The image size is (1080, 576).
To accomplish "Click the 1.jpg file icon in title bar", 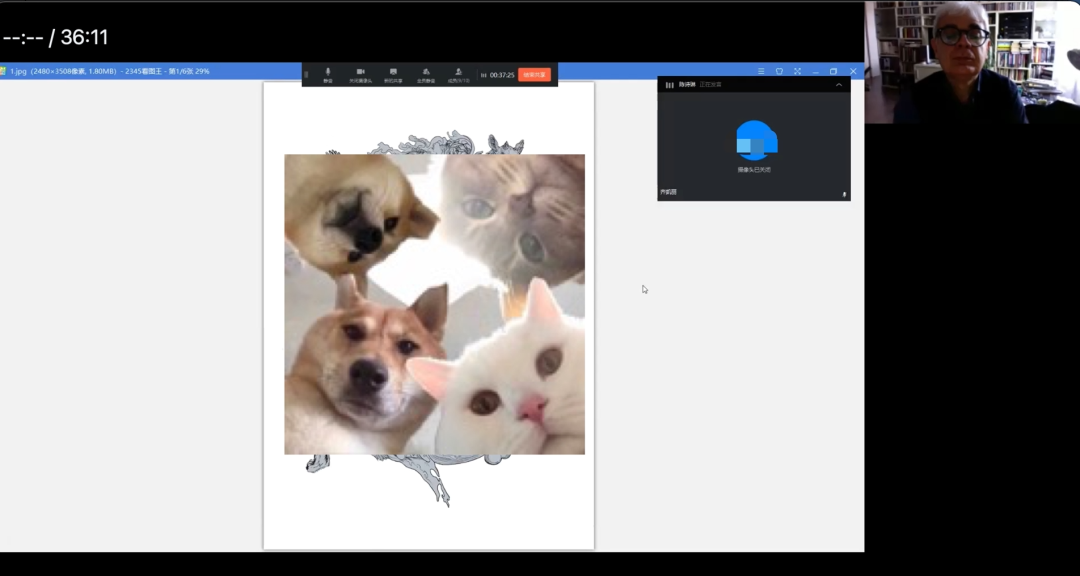I will point(3,71).
